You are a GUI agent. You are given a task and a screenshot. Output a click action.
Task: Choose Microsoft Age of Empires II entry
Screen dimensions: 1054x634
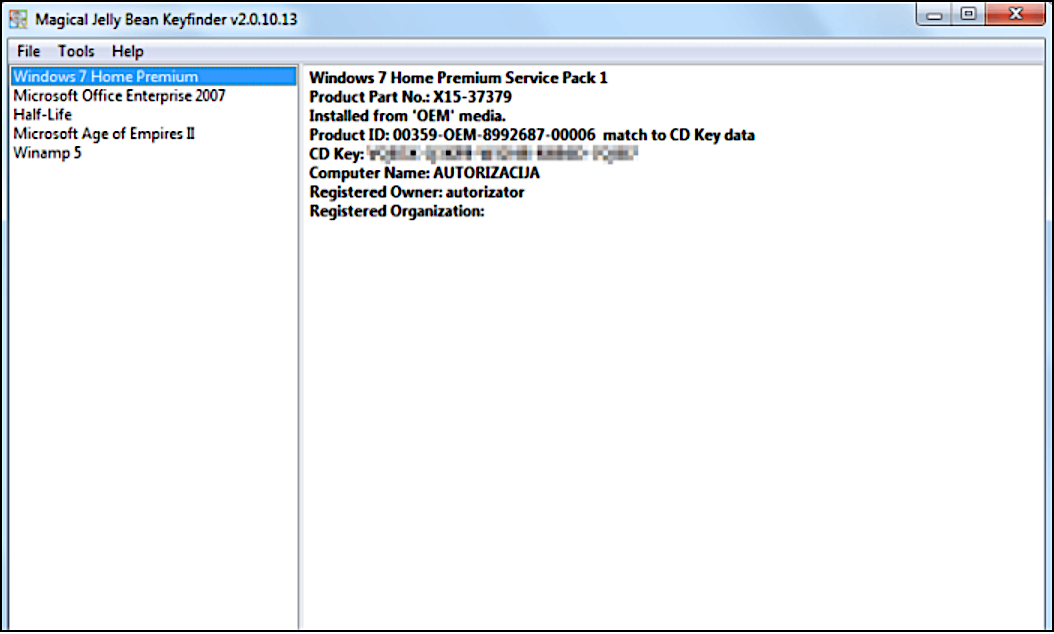[x=104, y=134]
